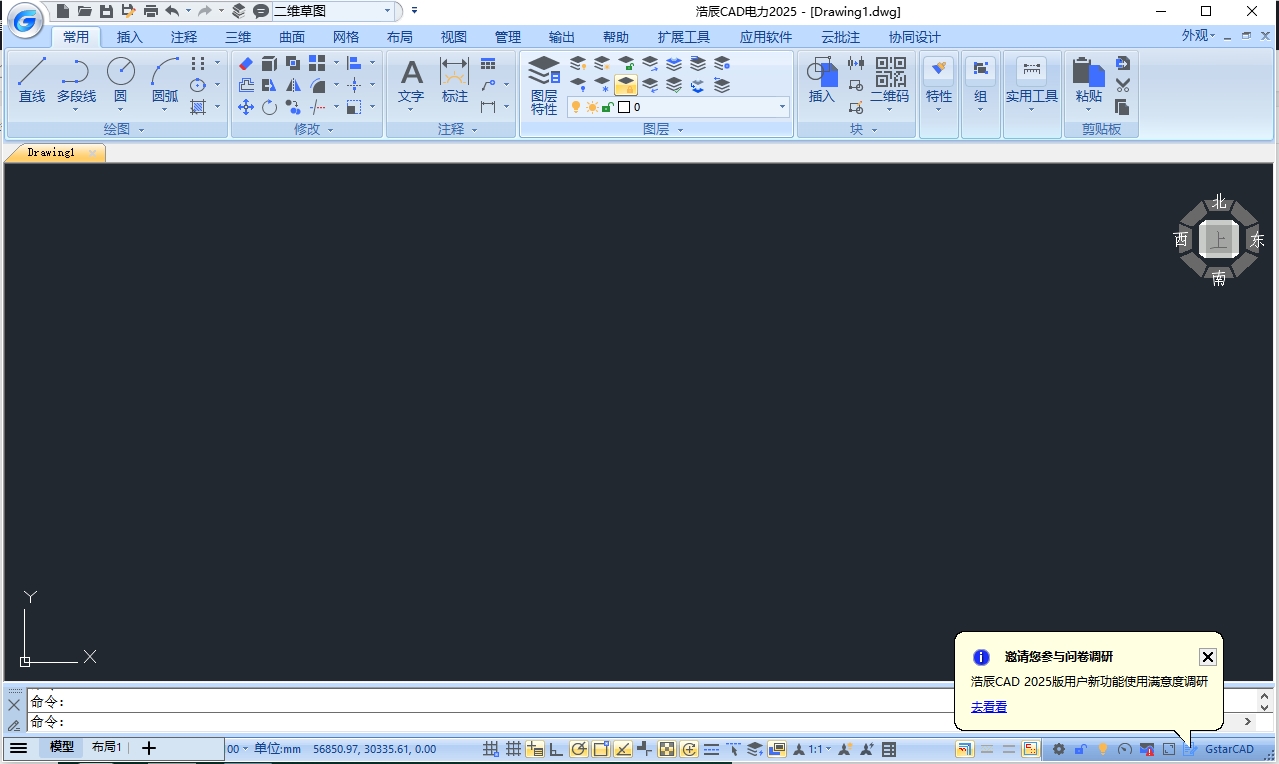This screenshot has height=764, width=1279.
Task: Click the Print icon in quick toolbar
Action: tap(151, 11)
